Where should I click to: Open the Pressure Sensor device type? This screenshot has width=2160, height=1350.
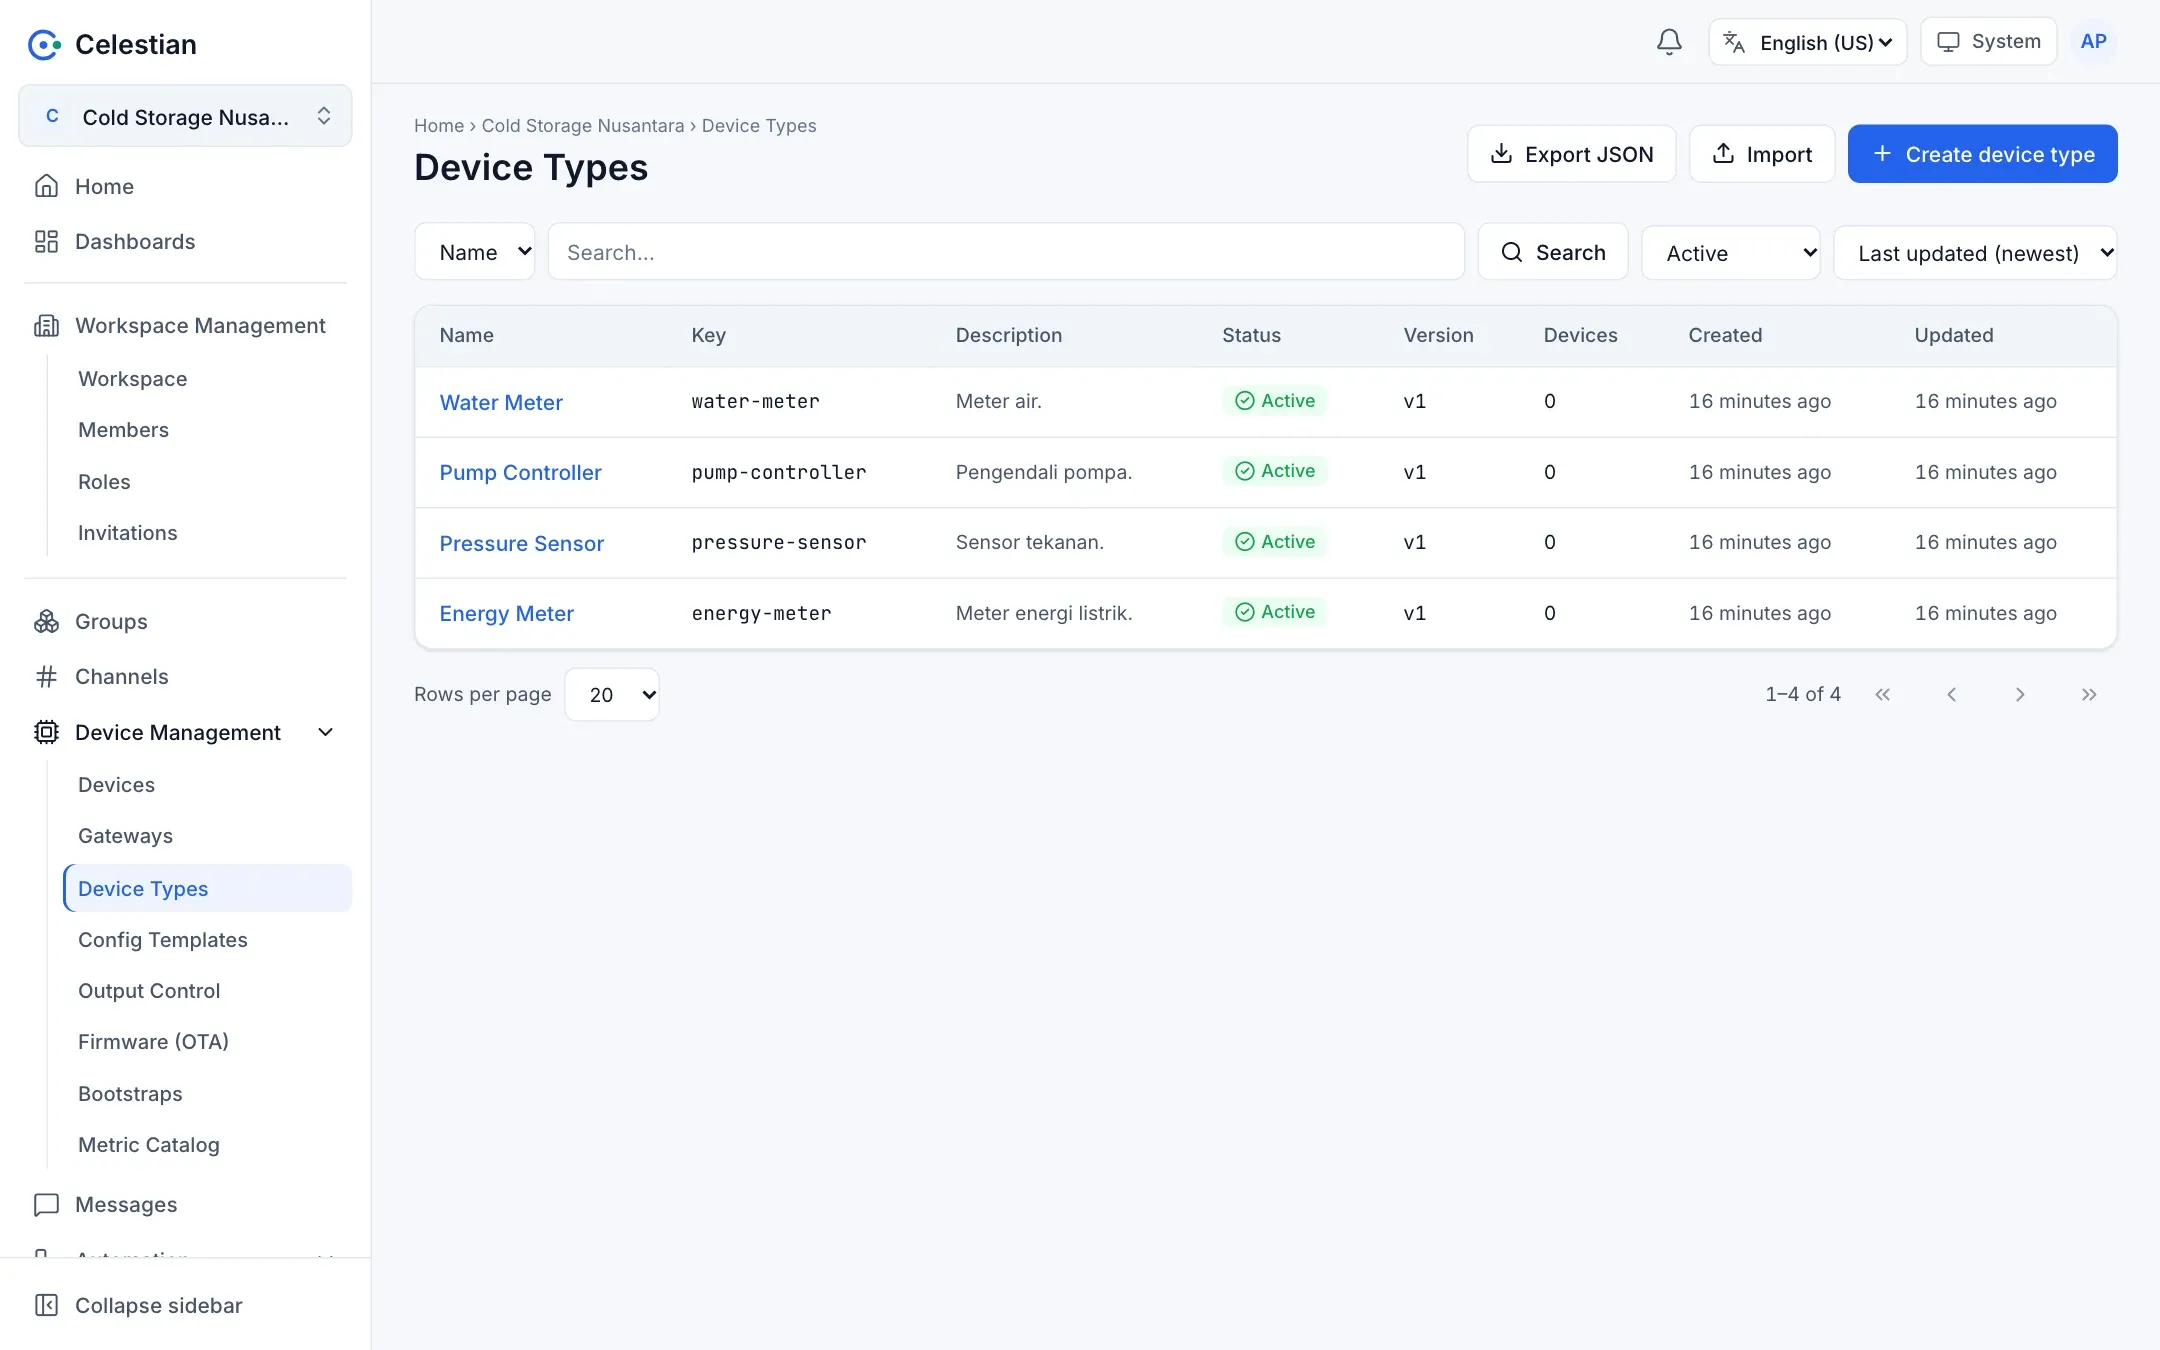[522, 543]
